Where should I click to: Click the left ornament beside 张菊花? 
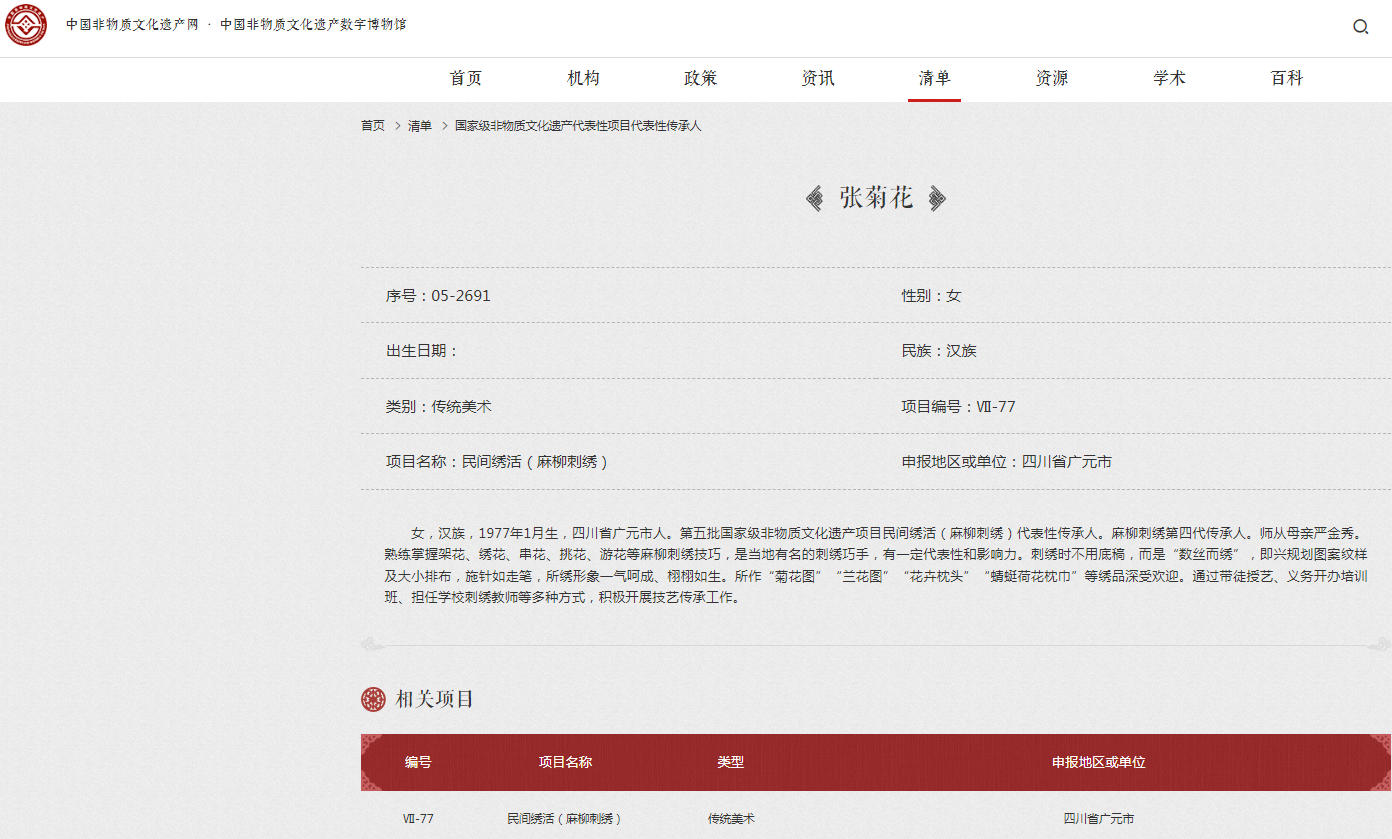click(815, 198)
